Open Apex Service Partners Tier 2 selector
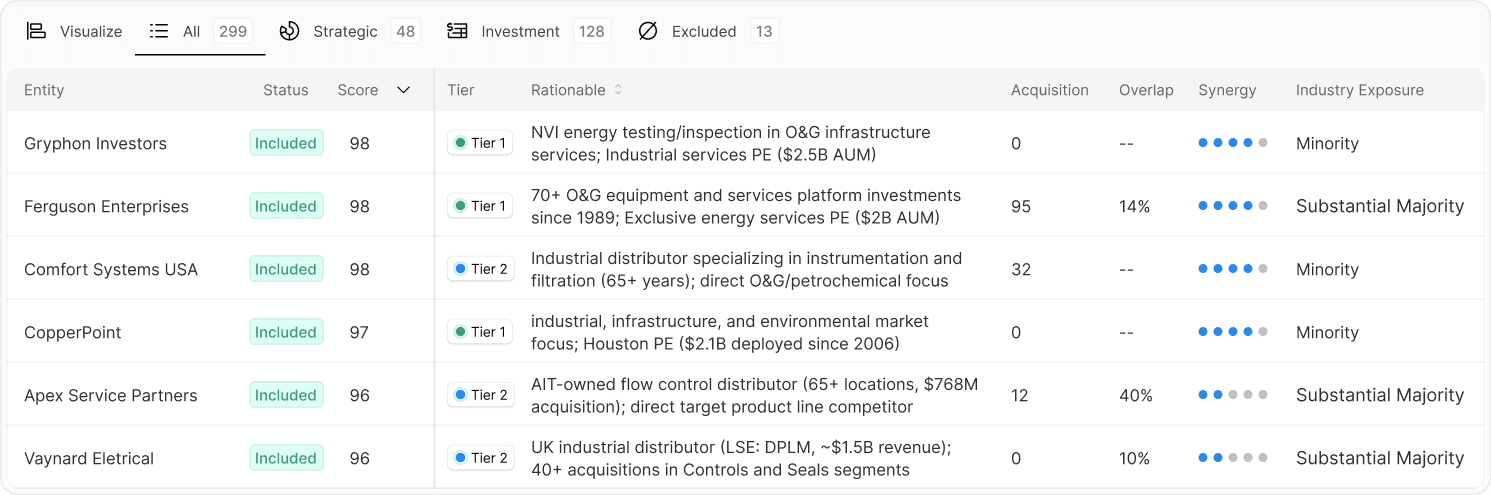This screenshot has width=1491, height=495. [x=480, y=395]
